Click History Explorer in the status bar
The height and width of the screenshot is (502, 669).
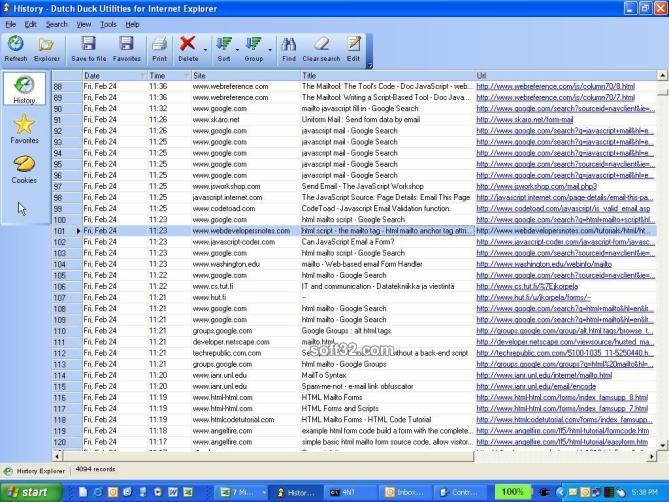(35, 471)
